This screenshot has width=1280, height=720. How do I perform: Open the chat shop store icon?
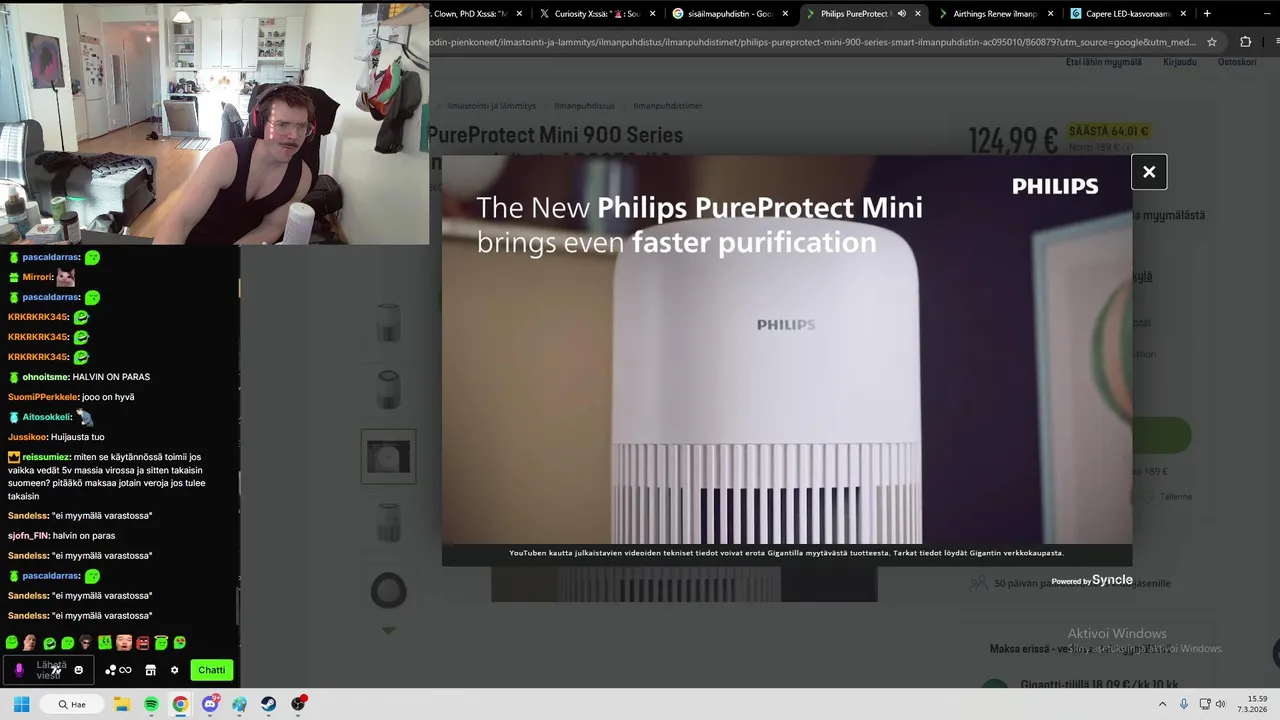(x=150, y=670)
